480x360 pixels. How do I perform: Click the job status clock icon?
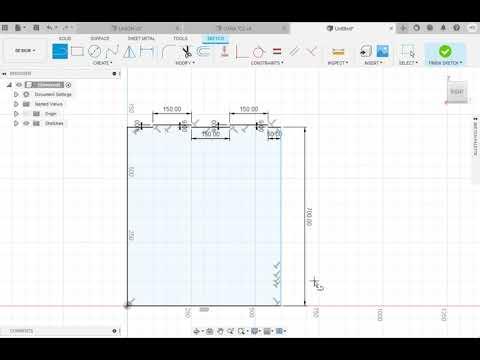point(430,28)
